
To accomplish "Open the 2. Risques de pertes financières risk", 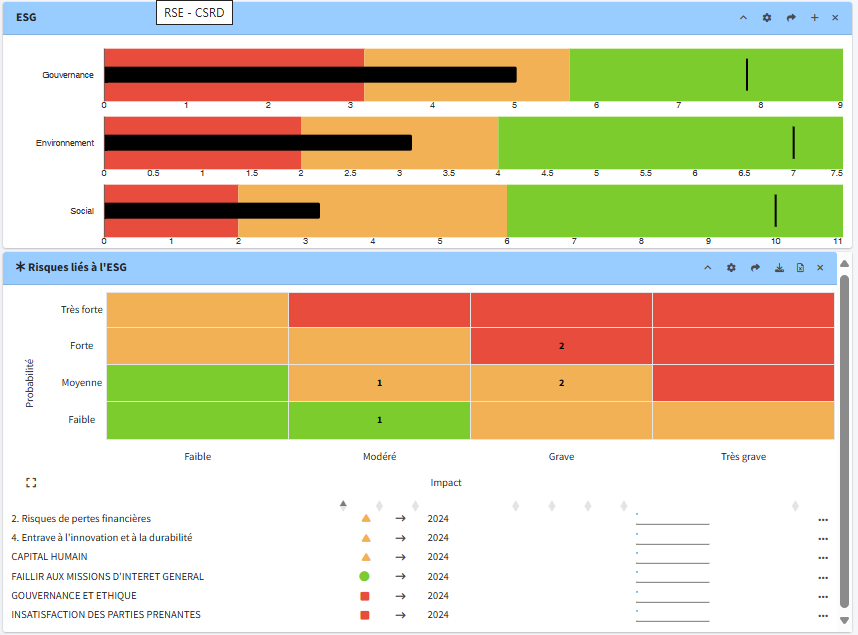I will (81, 519).
